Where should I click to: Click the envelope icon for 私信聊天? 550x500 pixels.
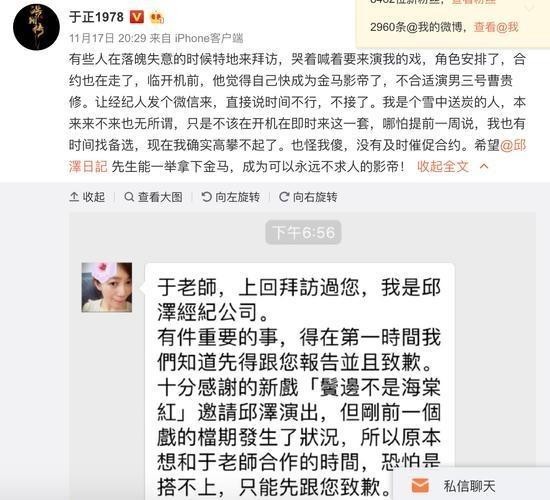420,486
